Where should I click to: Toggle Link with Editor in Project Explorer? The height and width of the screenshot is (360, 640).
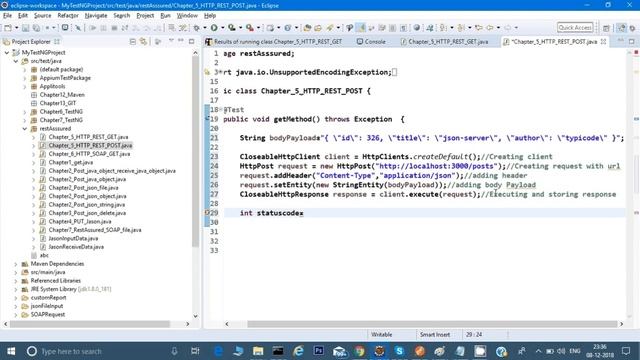coord(143,42)
